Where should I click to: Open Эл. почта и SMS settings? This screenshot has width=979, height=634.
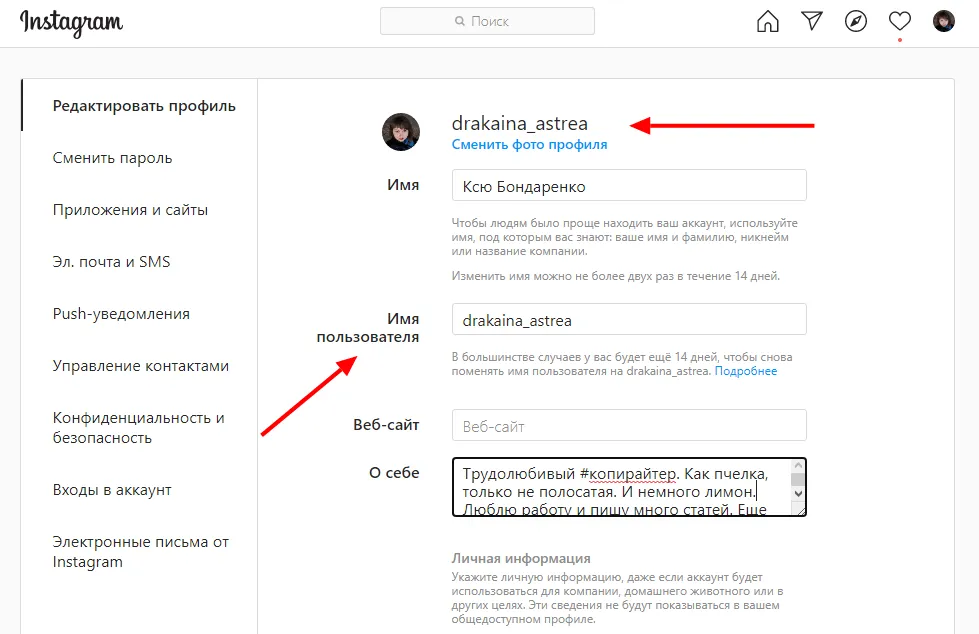tap(111, 262)
